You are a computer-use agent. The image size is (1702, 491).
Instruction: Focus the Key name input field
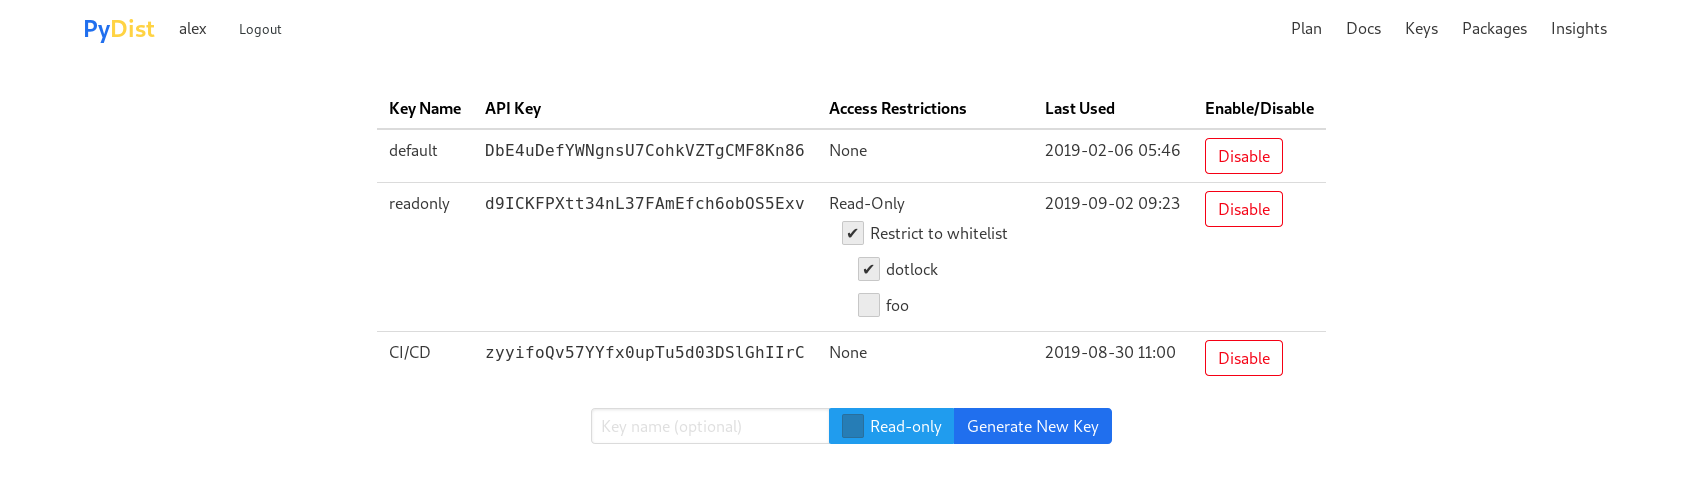point(710,427)
